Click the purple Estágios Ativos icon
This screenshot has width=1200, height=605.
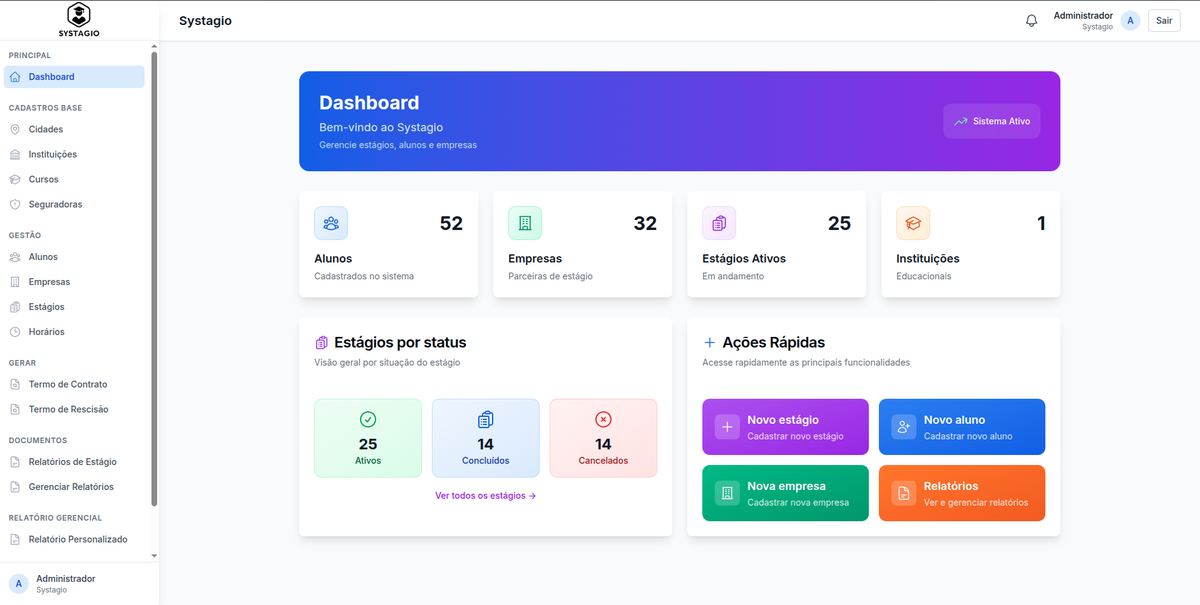click(x=719, y=223)
